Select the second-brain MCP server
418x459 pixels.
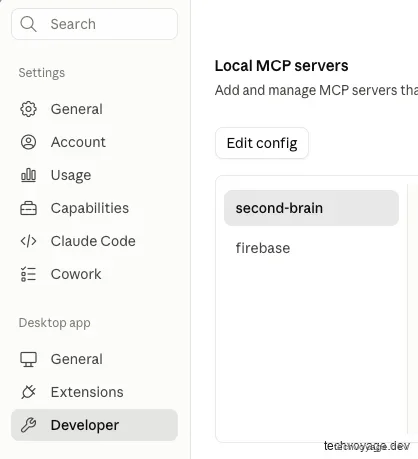click(x=311, y=208)
